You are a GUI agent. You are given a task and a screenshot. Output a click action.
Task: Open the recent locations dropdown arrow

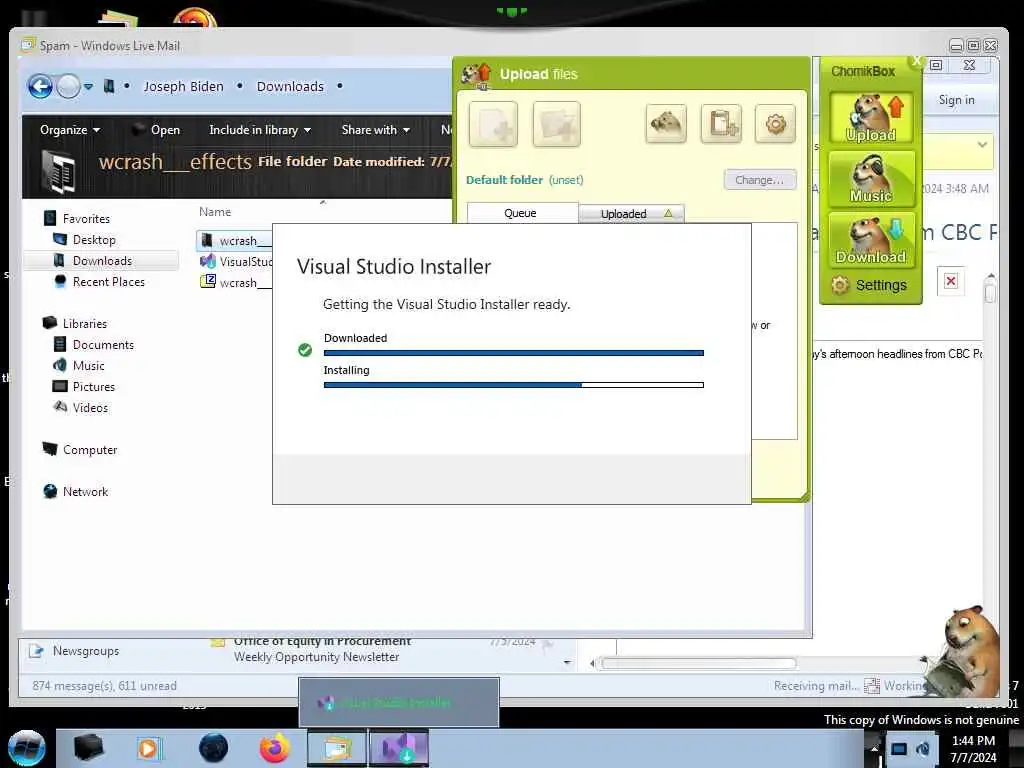[88, 86]
